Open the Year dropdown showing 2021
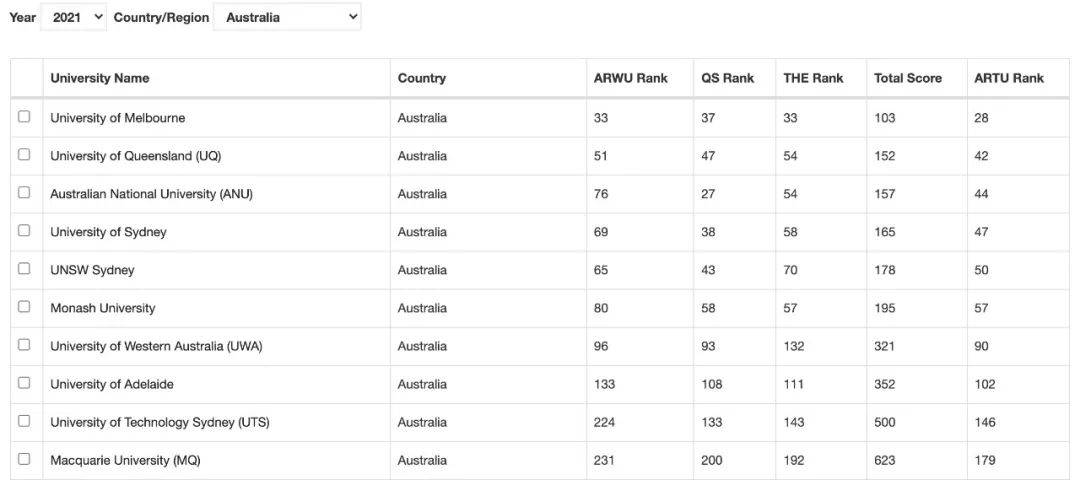This screenshot has width=1080, height=480. (73, 17)
